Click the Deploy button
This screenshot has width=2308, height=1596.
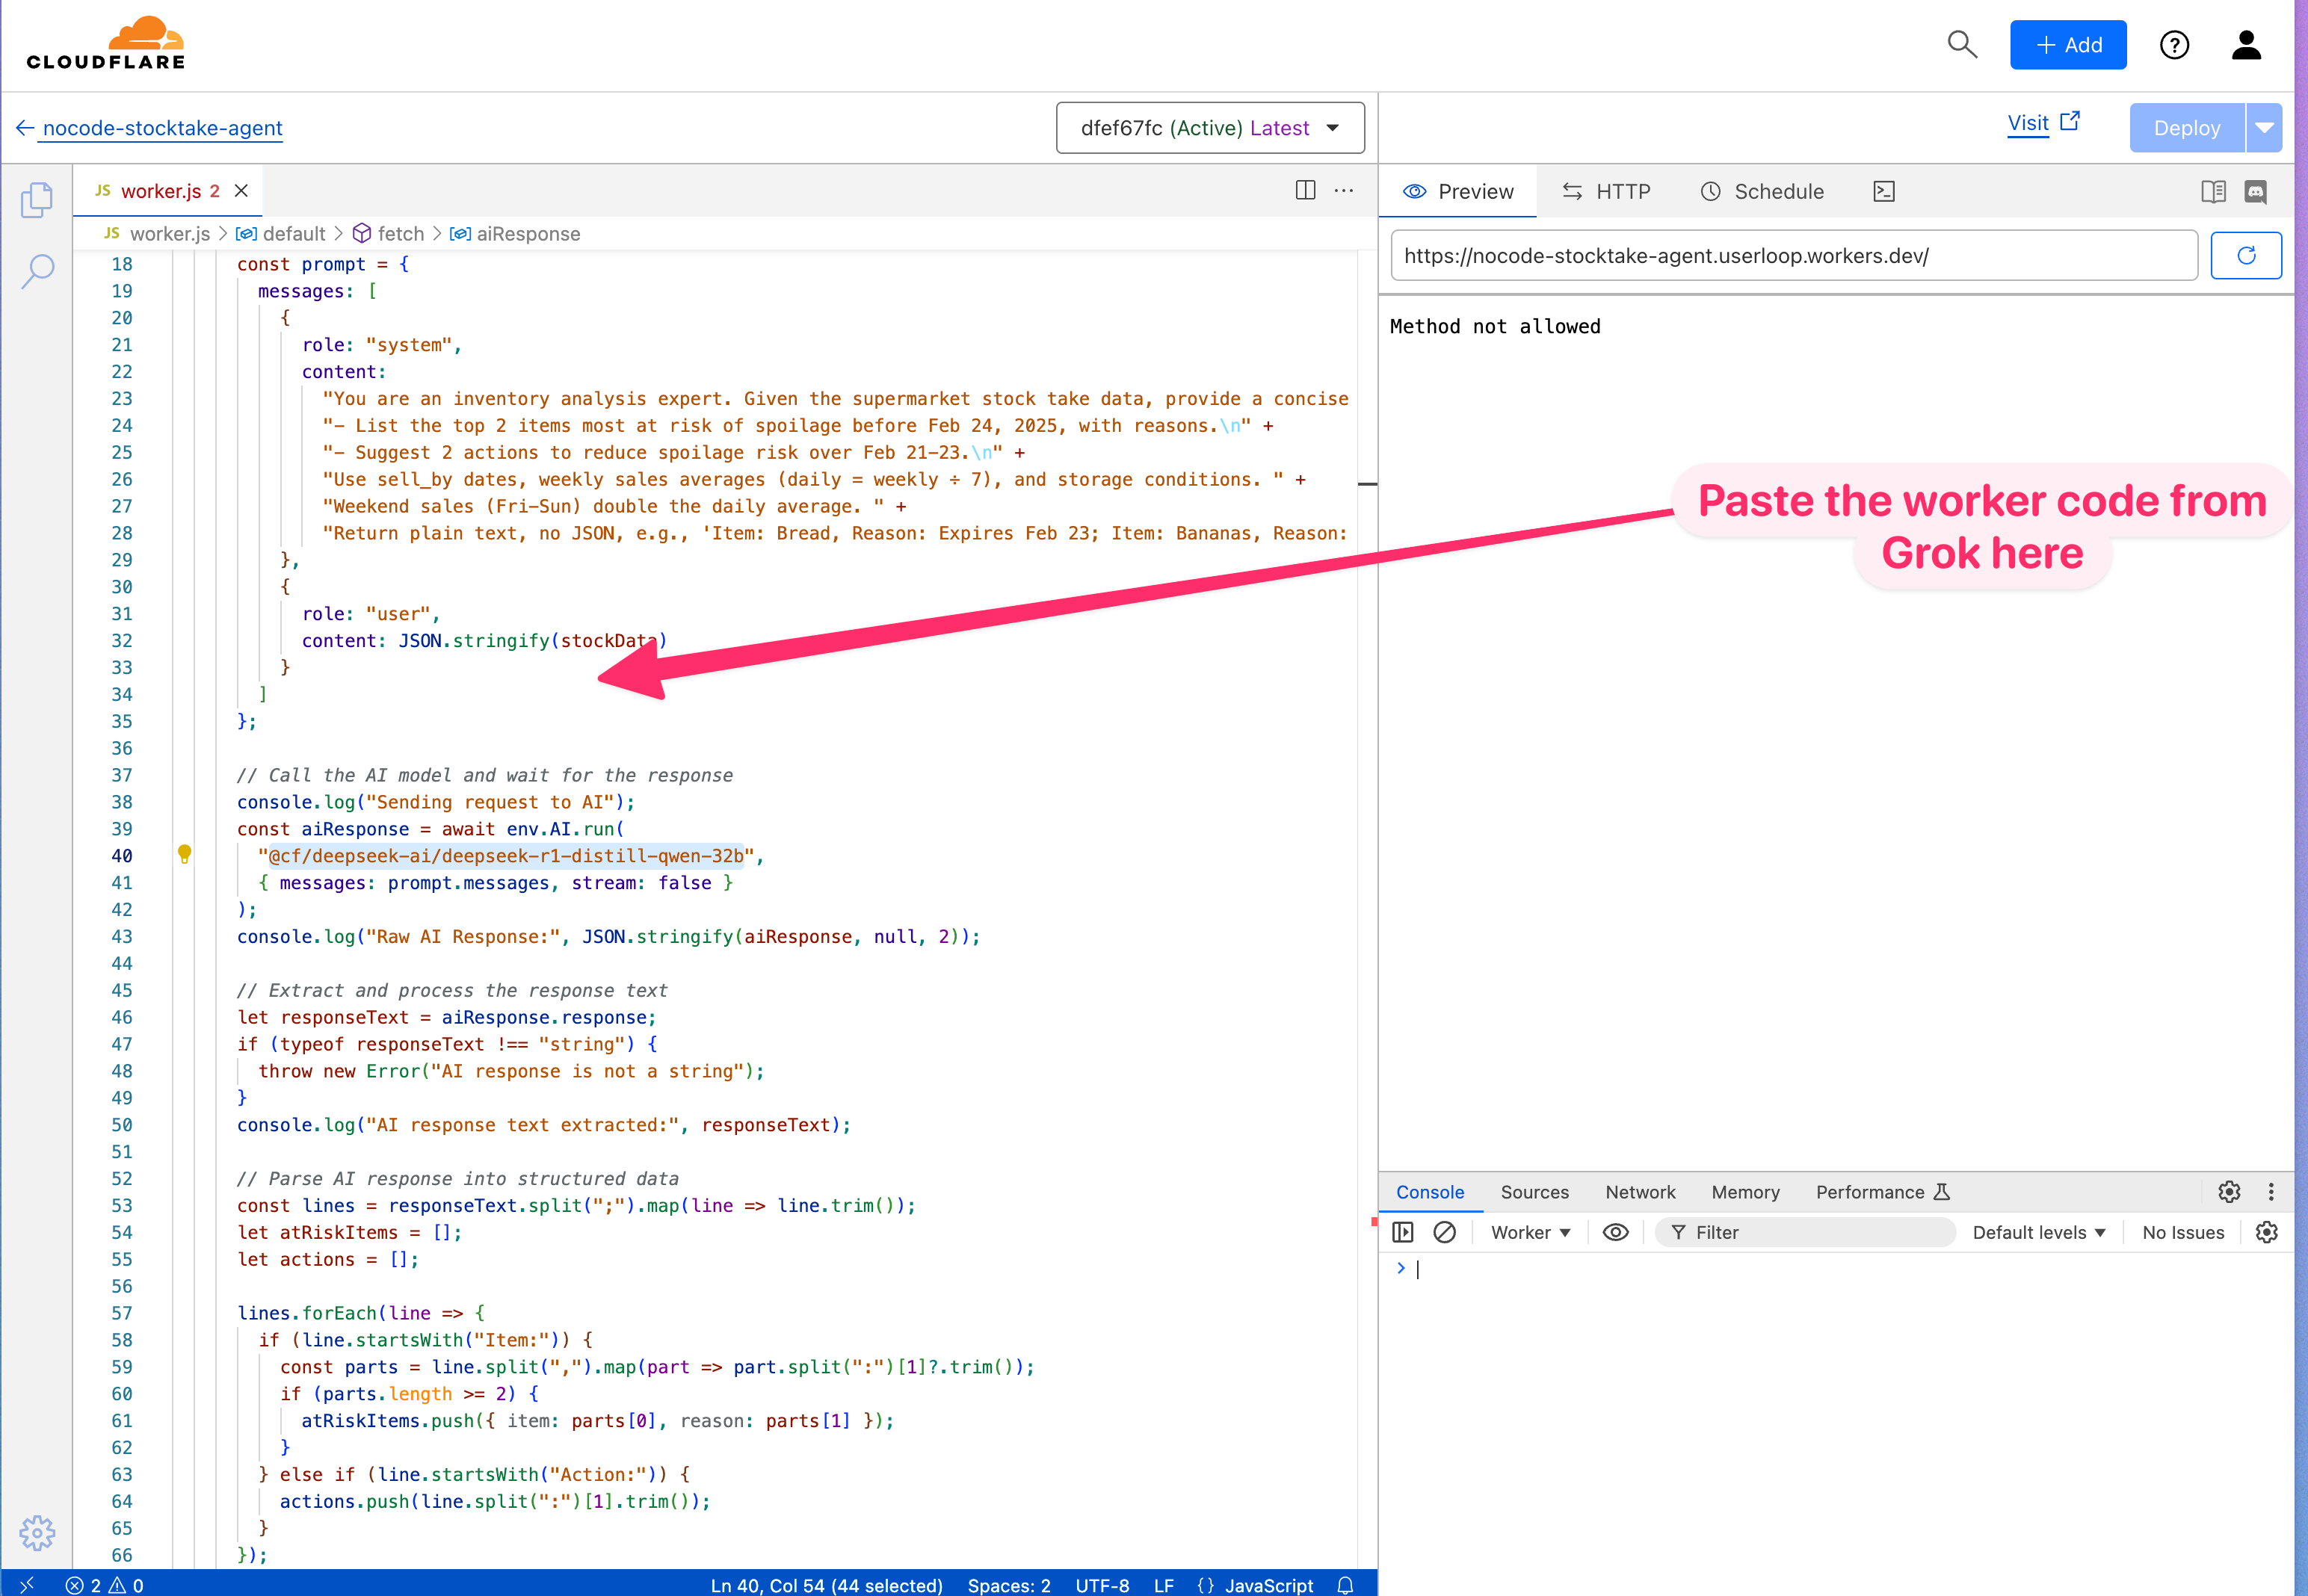(2187, 128)
